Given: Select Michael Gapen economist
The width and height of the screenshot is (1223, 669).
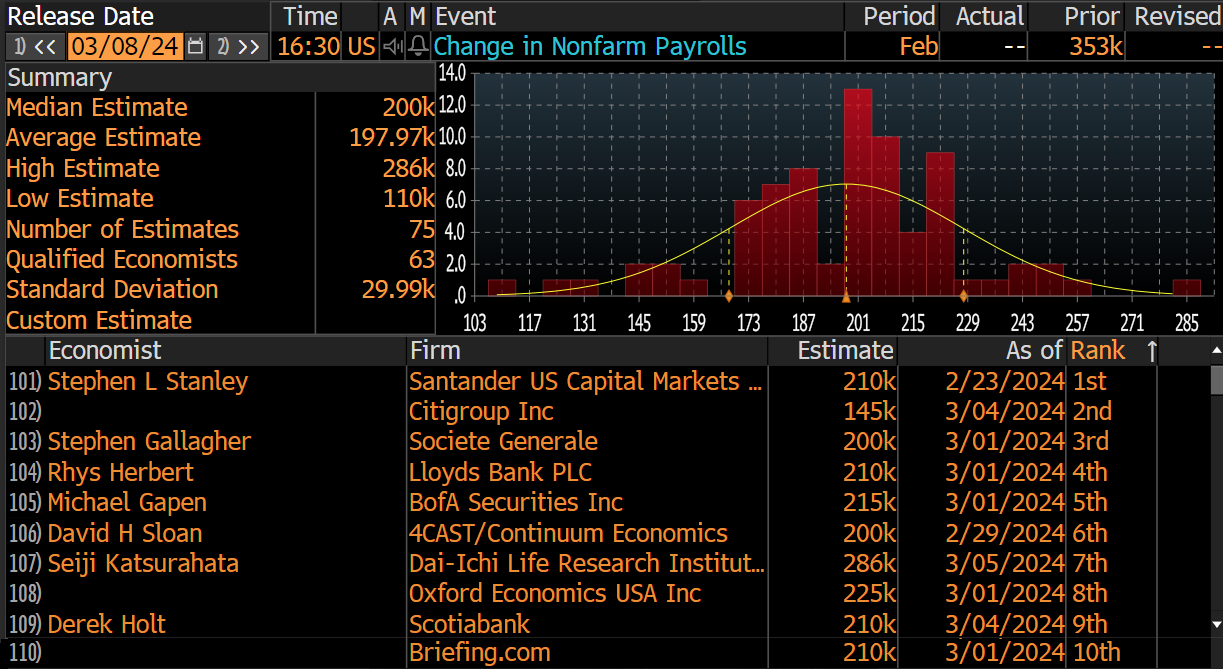Looking at the screenshot, I should [x=127, y=503].
